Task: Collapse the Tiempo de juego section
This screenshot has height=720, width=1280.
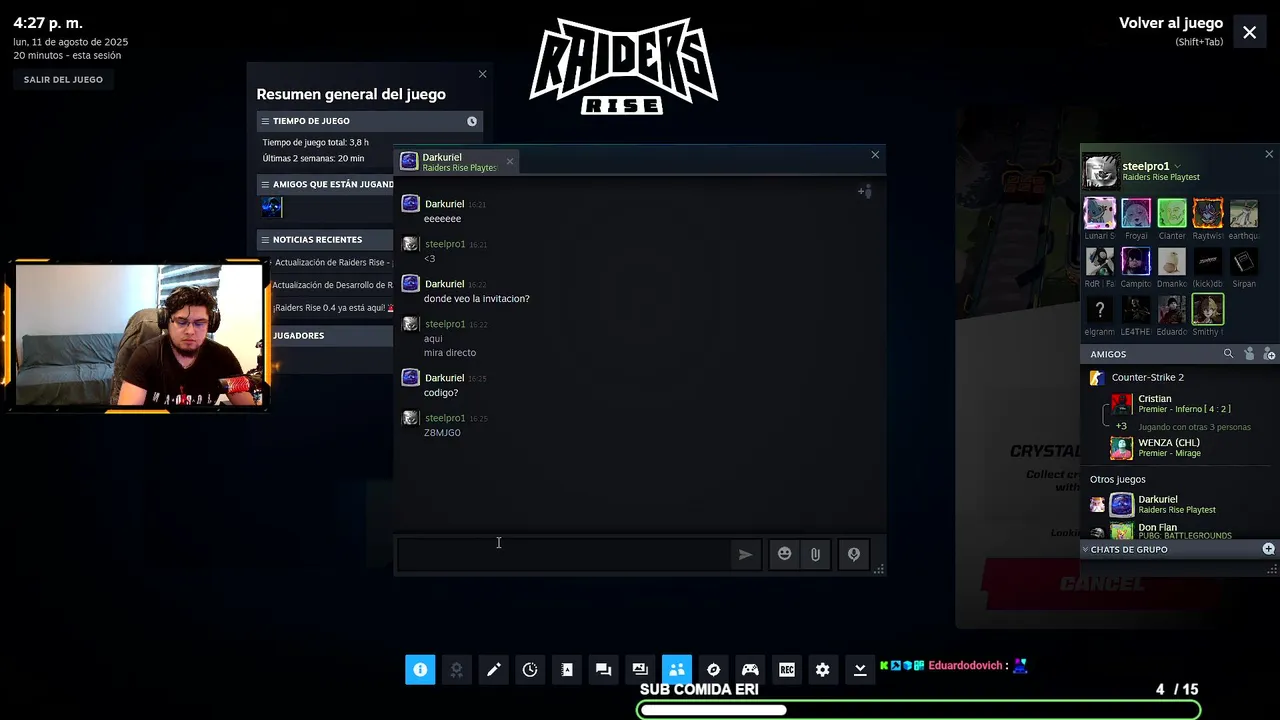Action: [265, 121]
